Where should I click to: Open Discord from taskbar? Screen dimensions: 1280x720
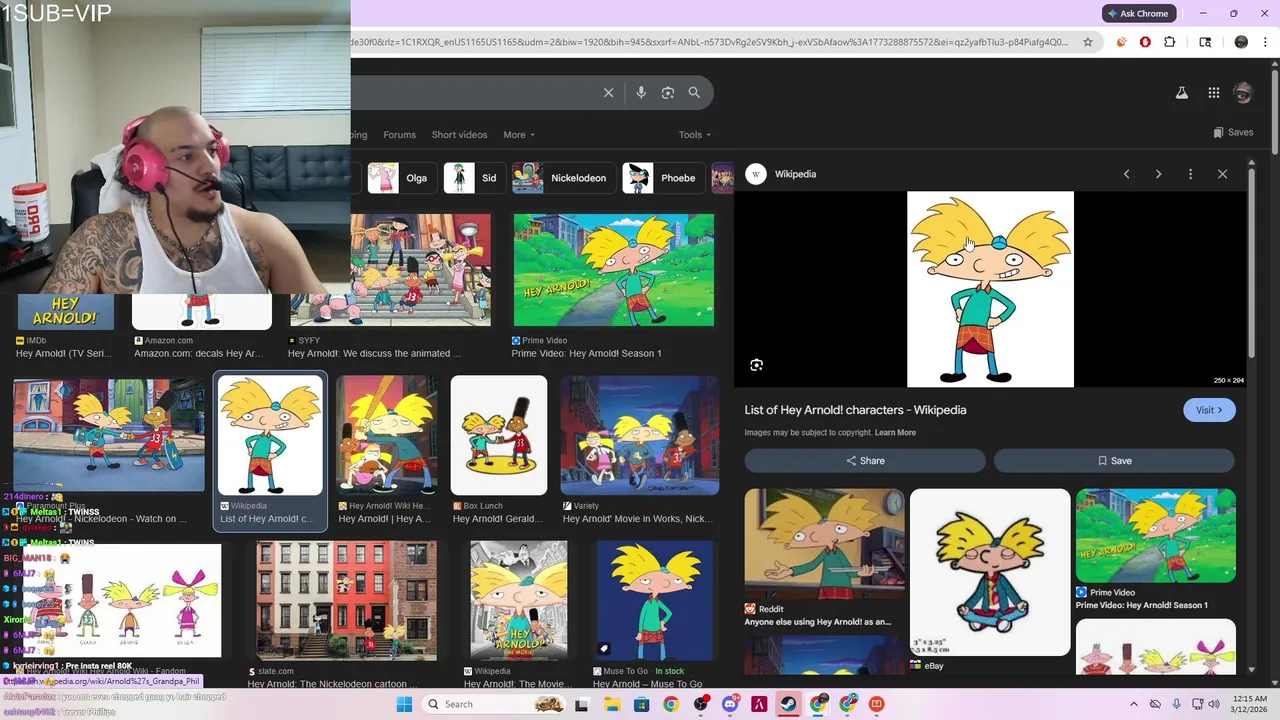[x=730, y=704]
